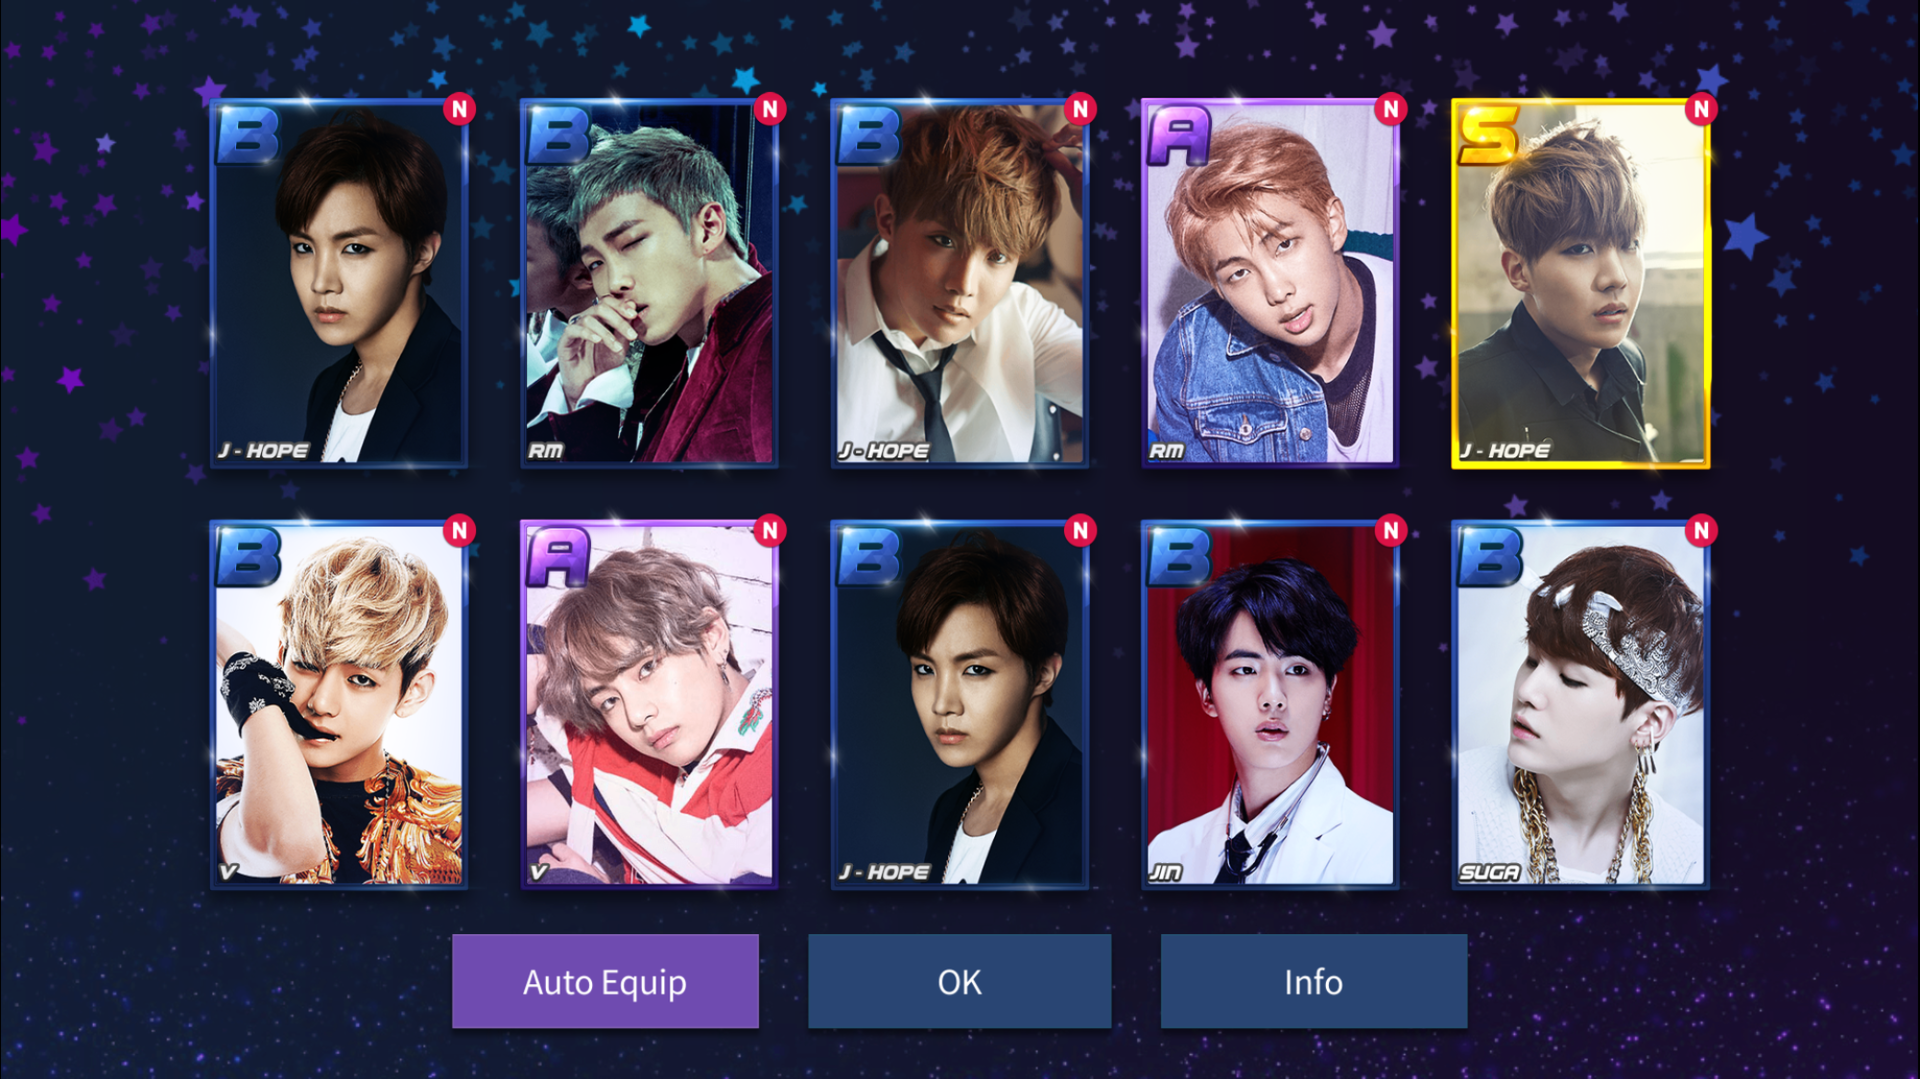Confirm with the OK button
The height and width of the screenshot is (1079, 1920).
959,981
